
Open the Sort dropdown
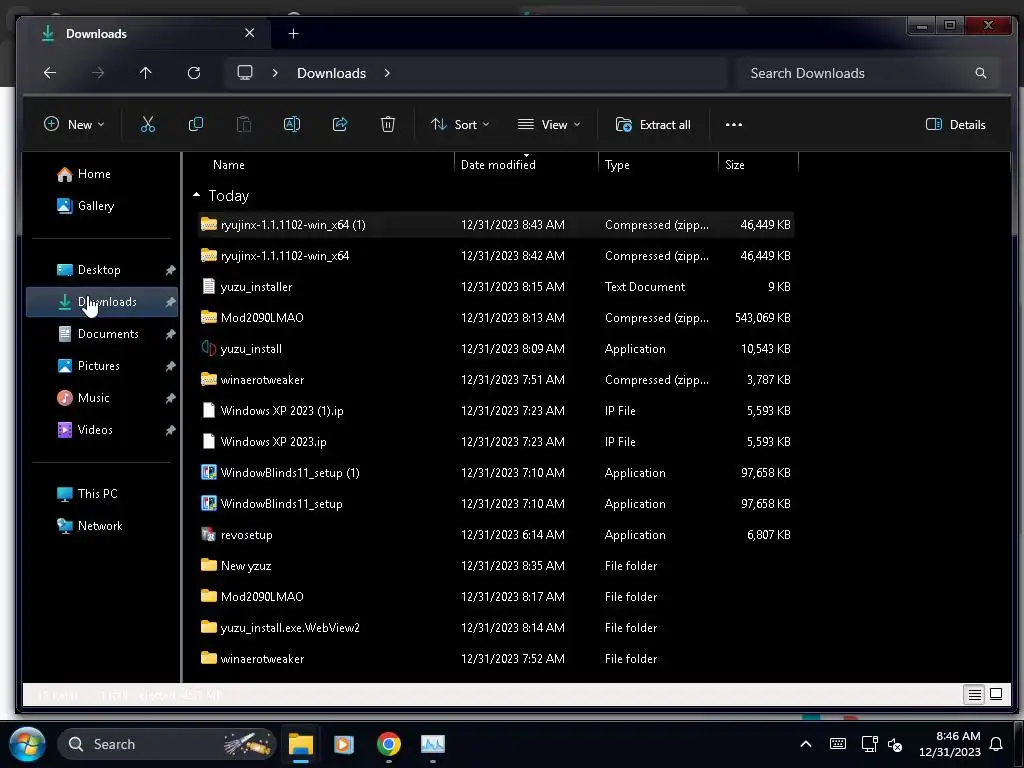pyautogui.click(x=460, y=124)
